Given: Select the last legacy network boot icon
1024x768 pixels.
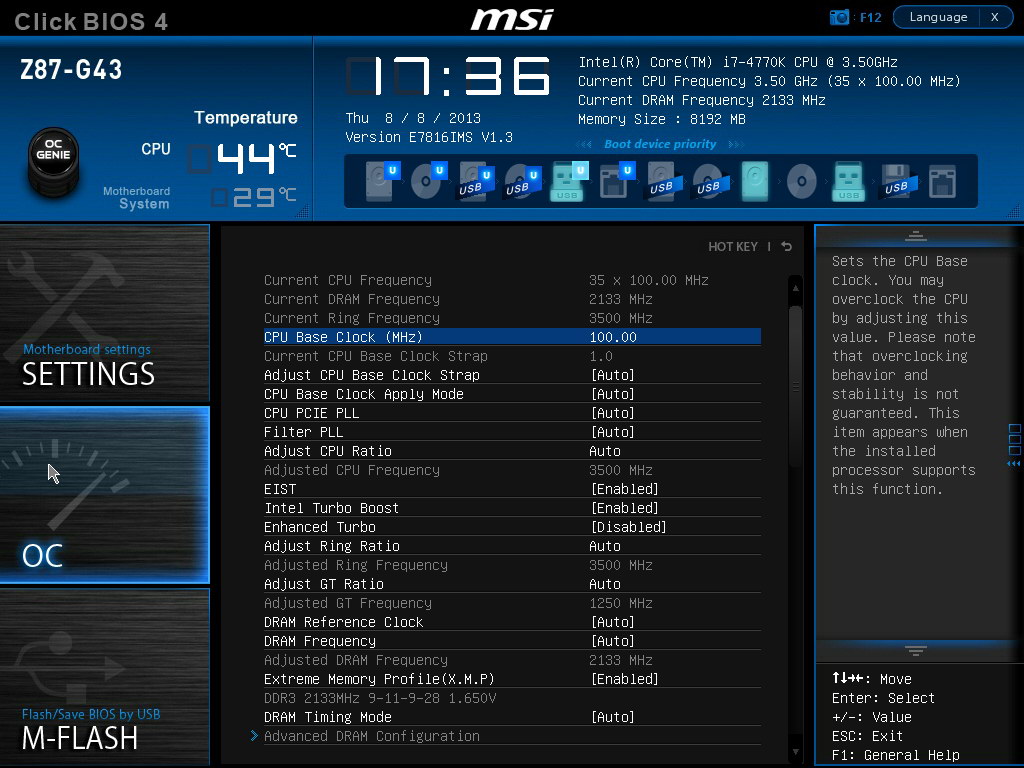Looking at the screenshot, I should (942, 181).
